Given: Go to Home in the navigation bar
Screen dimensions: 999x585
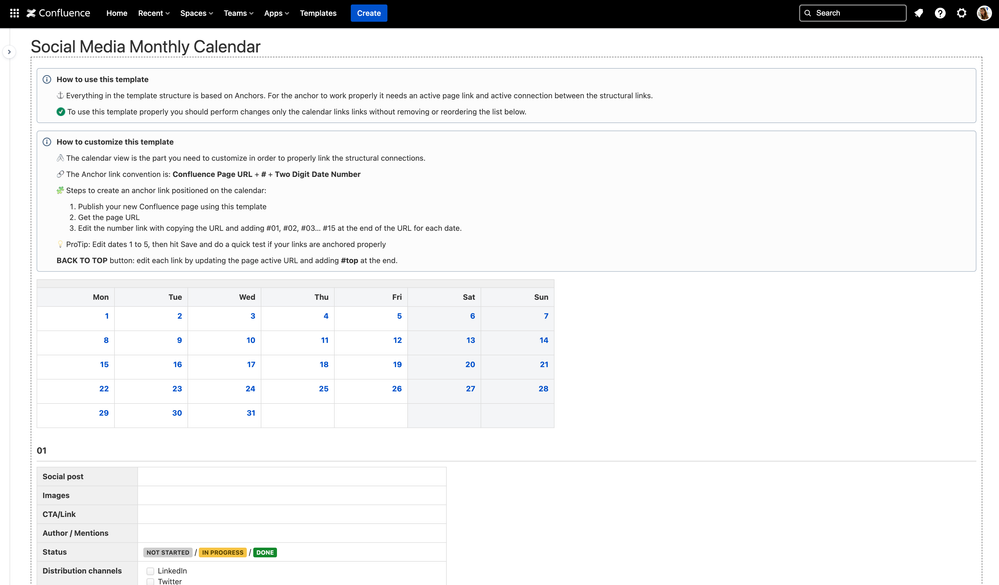Looking at the screenshot, I should (116, 13).
